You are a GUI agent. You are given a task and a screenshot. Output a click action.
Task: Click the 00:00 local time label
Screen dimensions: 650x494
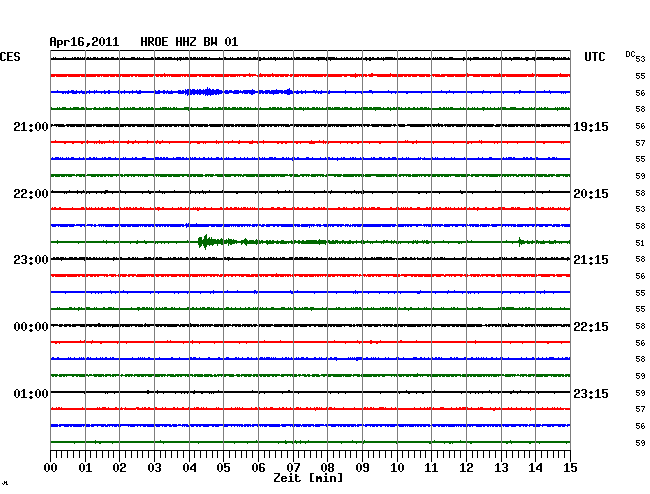point(31,327)
